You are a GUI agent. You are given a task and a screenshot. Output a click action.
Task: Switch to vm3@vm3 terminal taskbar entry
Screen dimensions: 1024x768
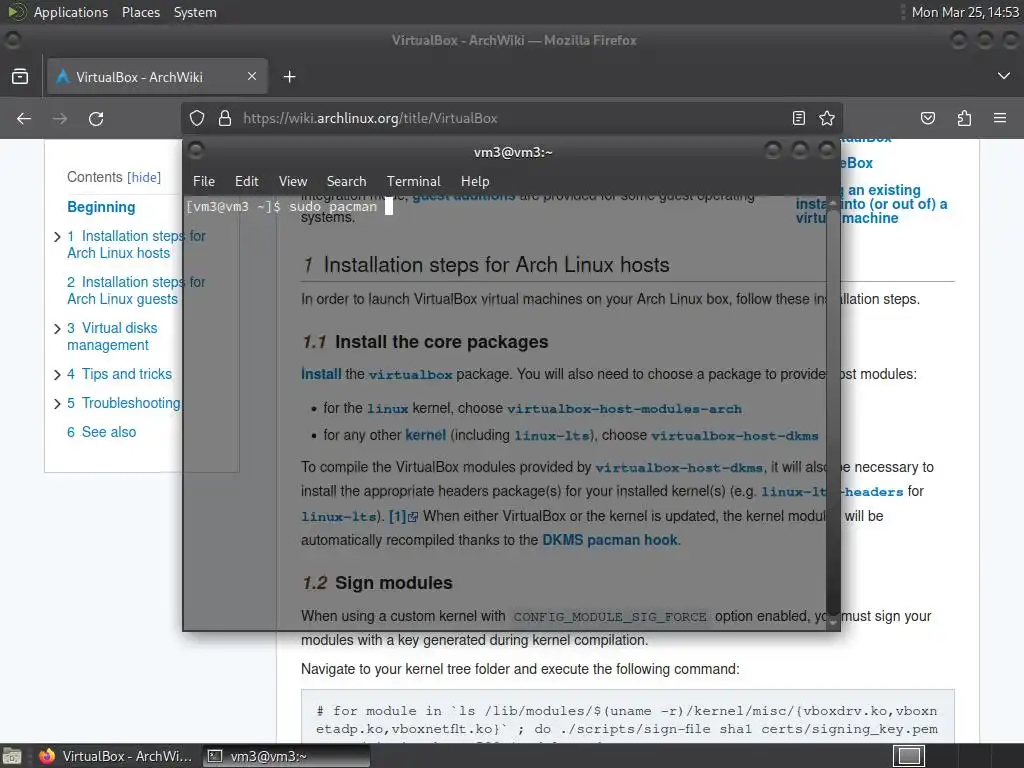tap(285, 756)
